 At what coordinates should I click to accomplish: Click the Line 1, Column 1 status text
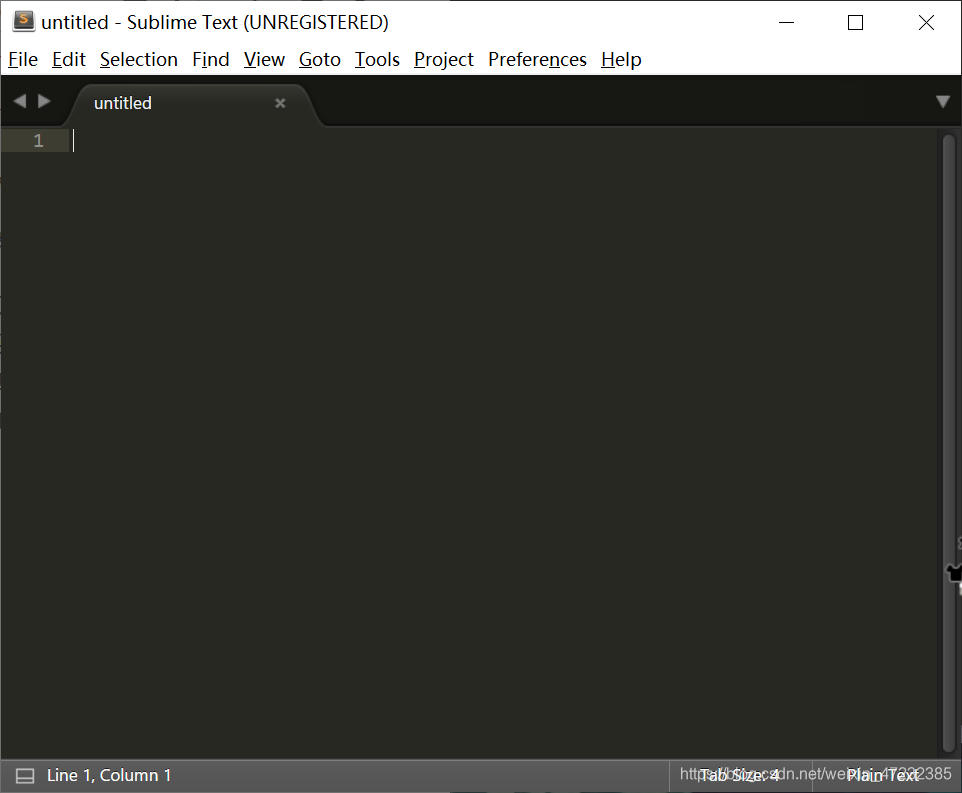pyautogui.click(x=109, y=775)
